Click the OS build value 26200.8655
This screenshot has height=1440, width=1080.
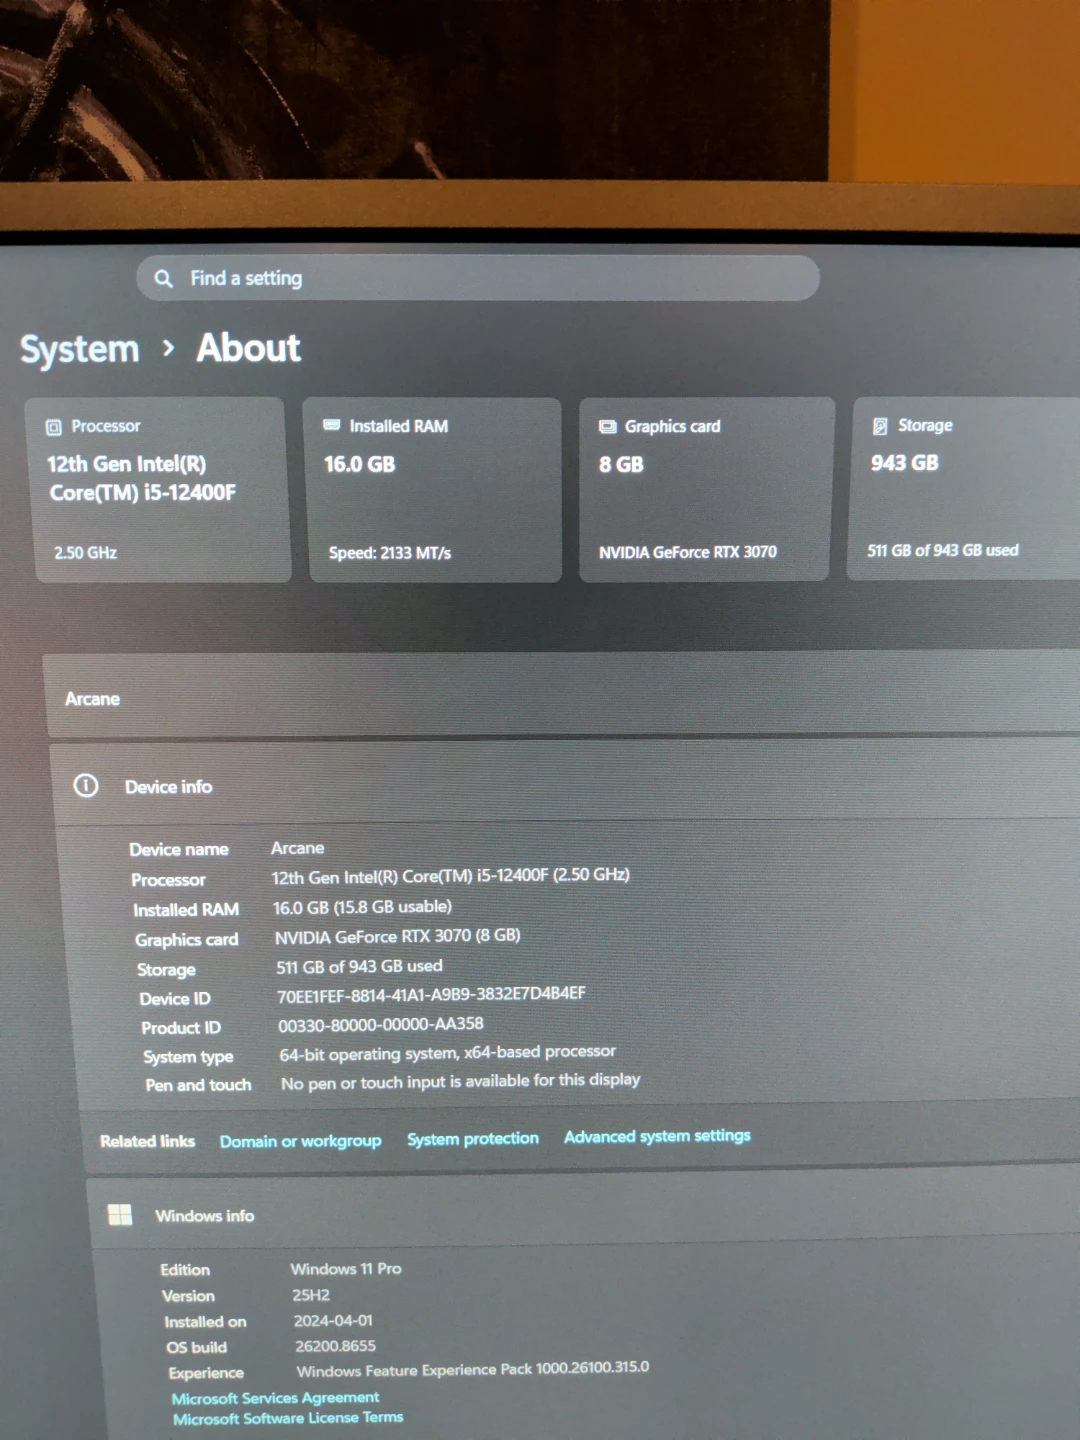(x=336, y=1346)
